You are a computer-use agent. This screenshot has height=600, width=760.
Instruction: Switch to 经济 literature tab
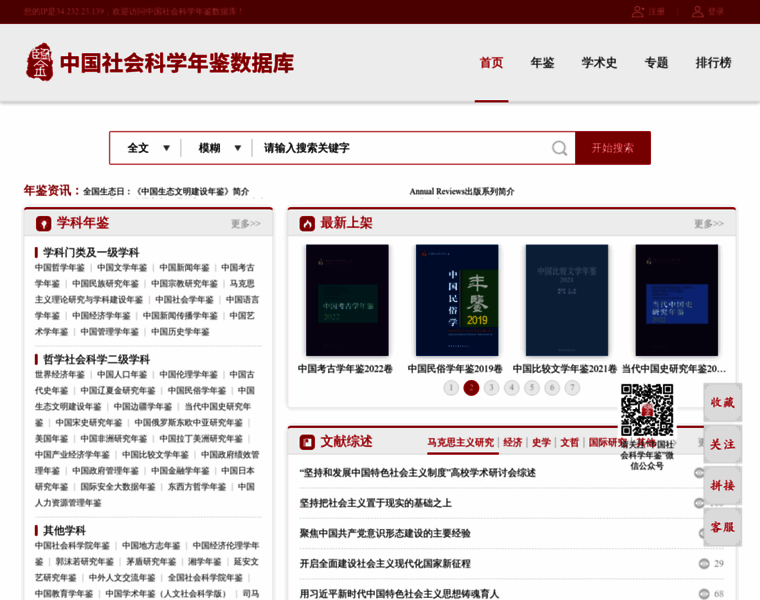(513, 442)
